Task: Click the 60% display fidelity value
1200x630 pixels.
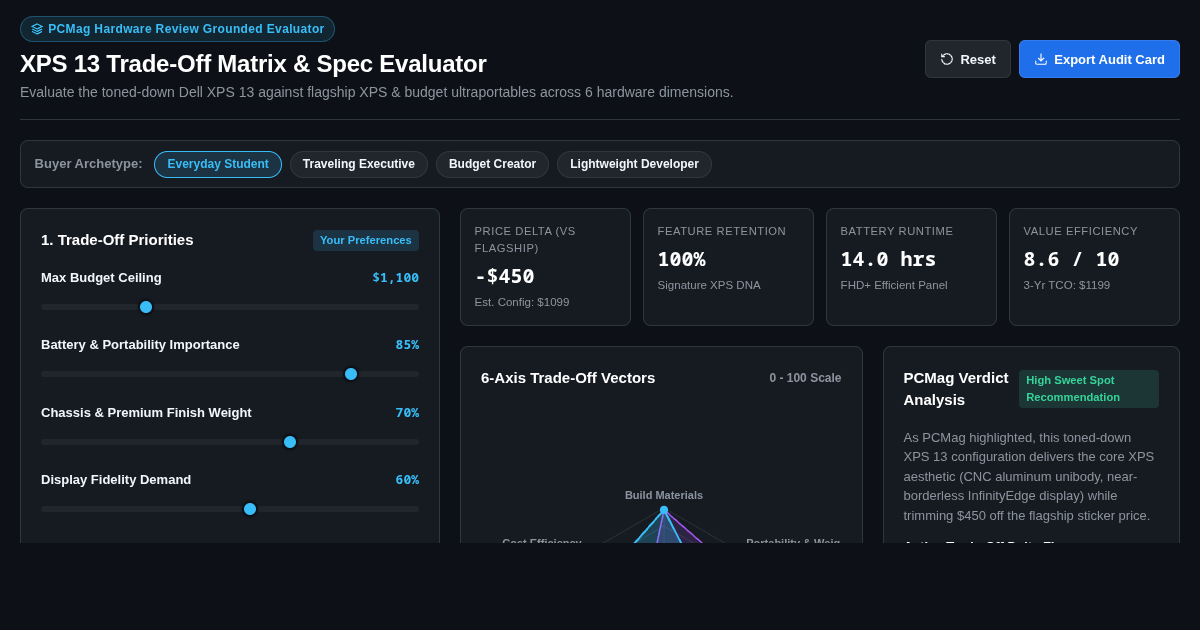Action: [407, 480]
